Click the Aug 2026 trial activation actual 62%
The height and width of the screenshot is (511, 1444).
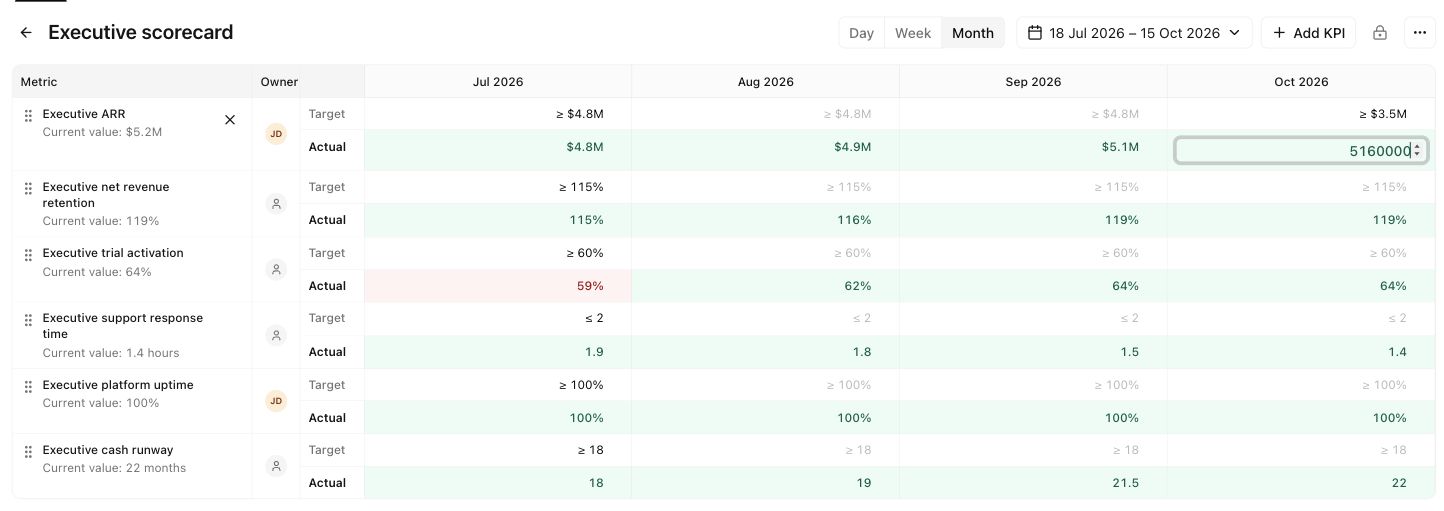click(857, 286)
